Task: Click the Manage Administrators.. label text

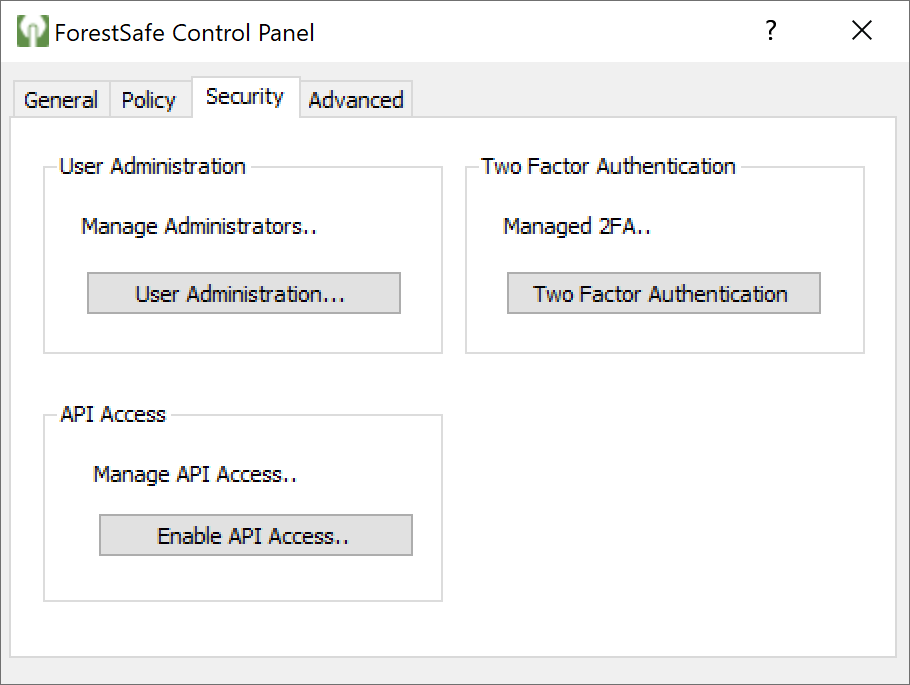Action: (x=199, y=227)
